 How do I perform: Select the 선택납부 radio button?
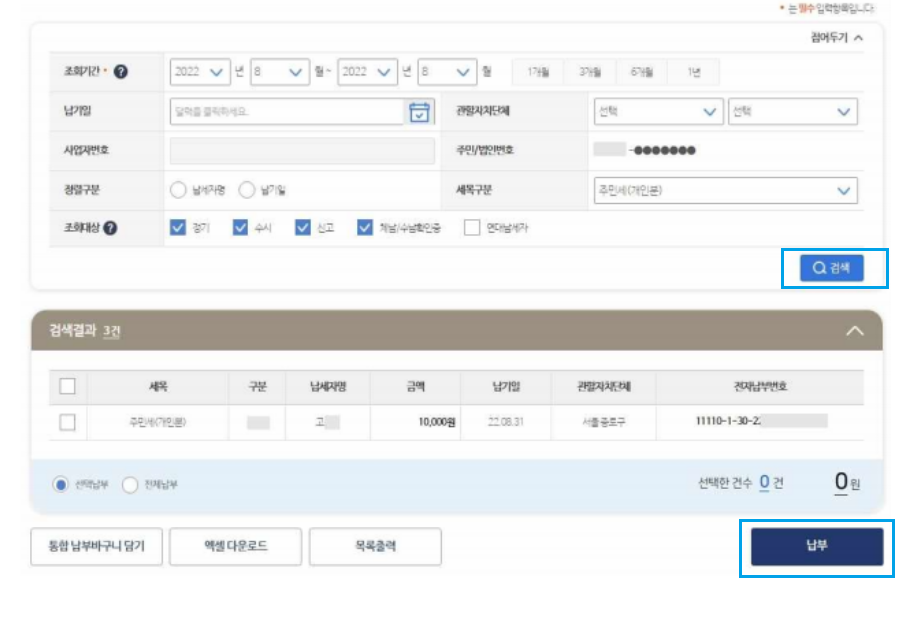point(60,485)
